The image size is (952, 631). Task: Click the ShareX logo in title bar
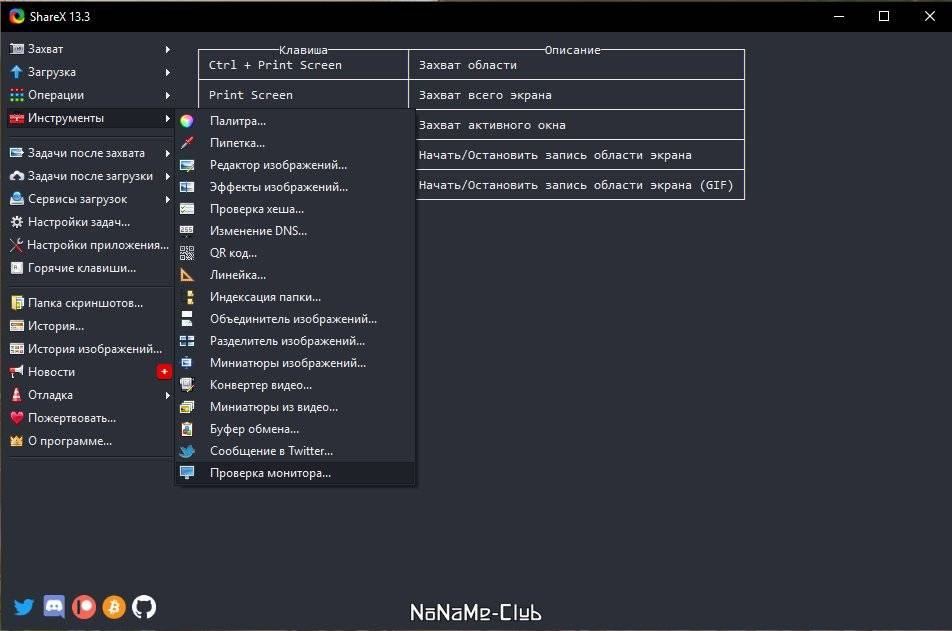click(17, 16)
